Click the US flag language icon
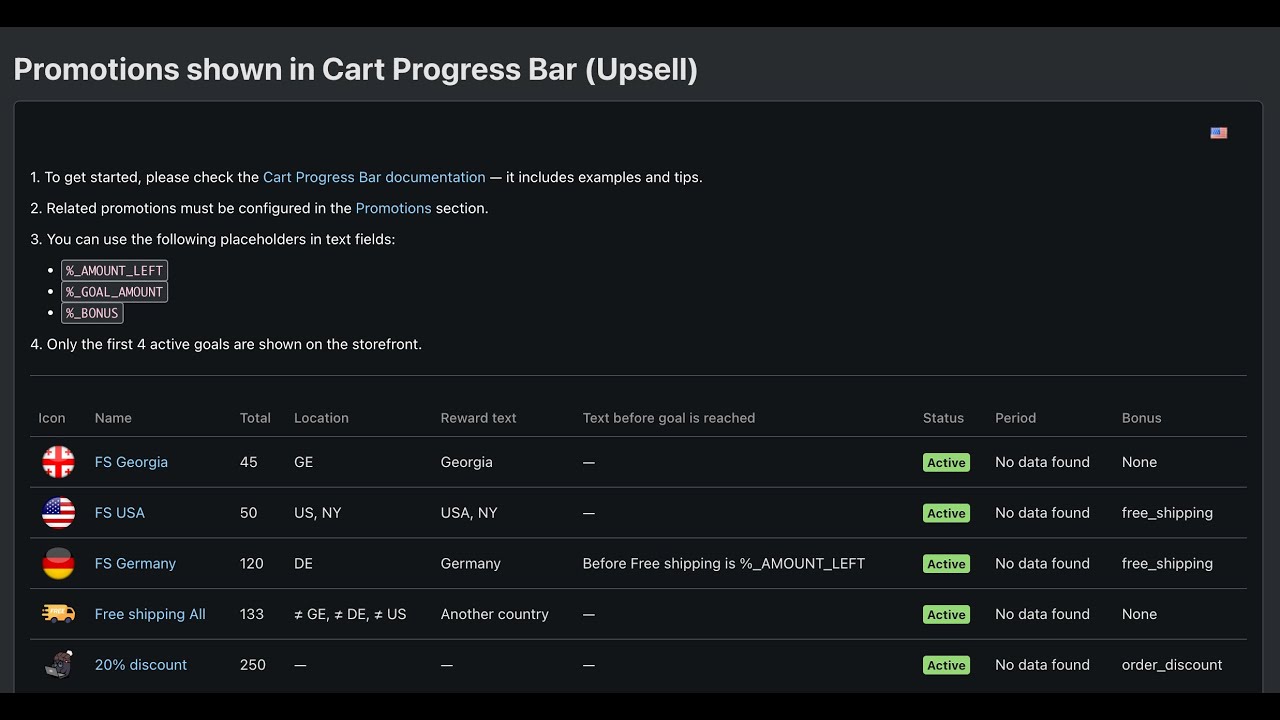The image size is (1280, 720). point(1218,133)
